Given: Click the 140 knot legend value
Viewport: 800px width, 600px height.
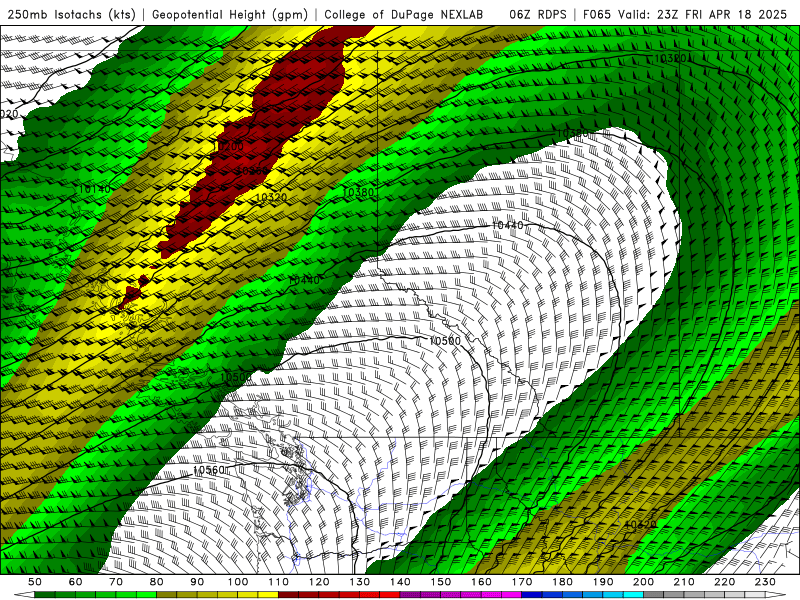Looking at the screenshot, I should tap(400, 582).
